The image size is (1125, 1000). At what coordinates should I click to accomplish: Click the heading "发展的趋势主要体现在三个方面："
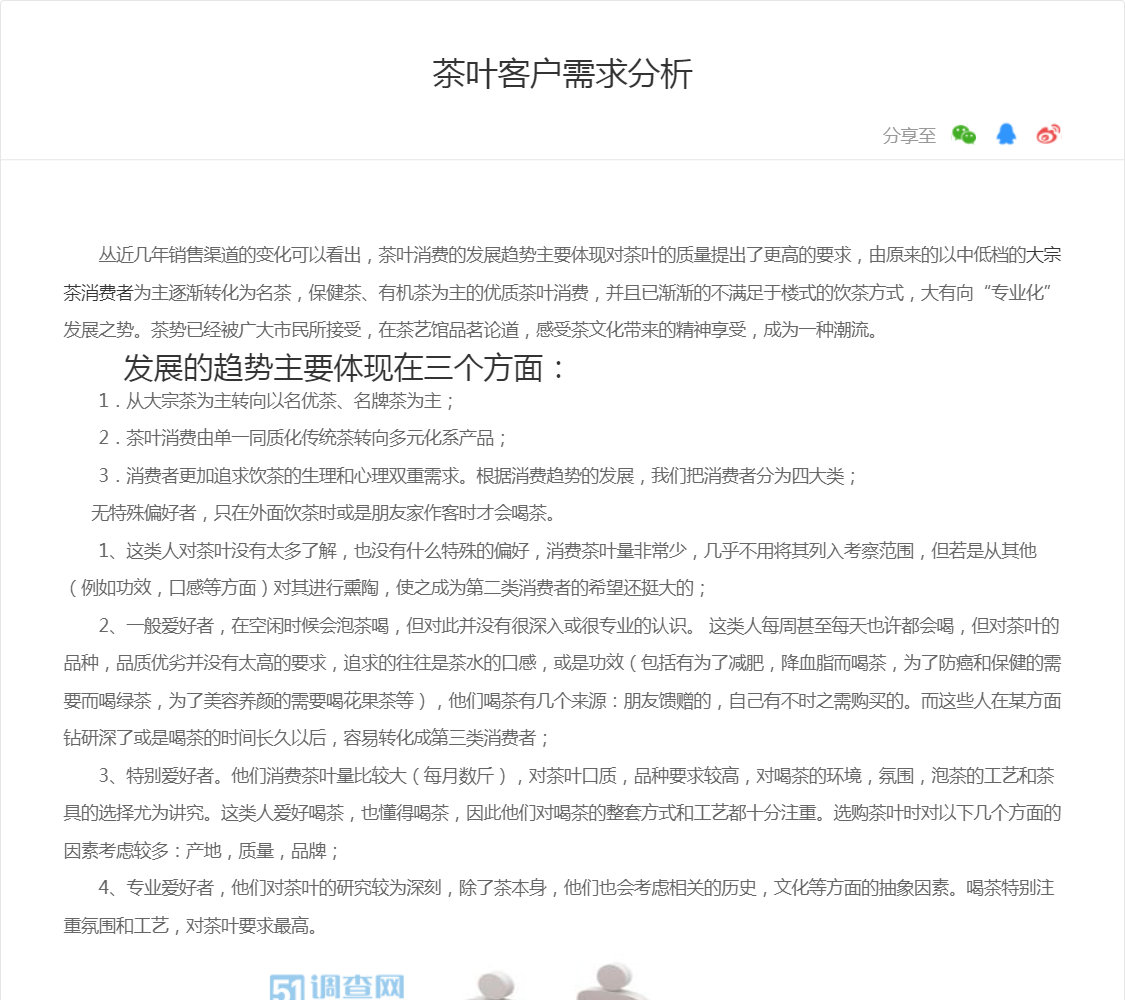click(x=345, y=368)
